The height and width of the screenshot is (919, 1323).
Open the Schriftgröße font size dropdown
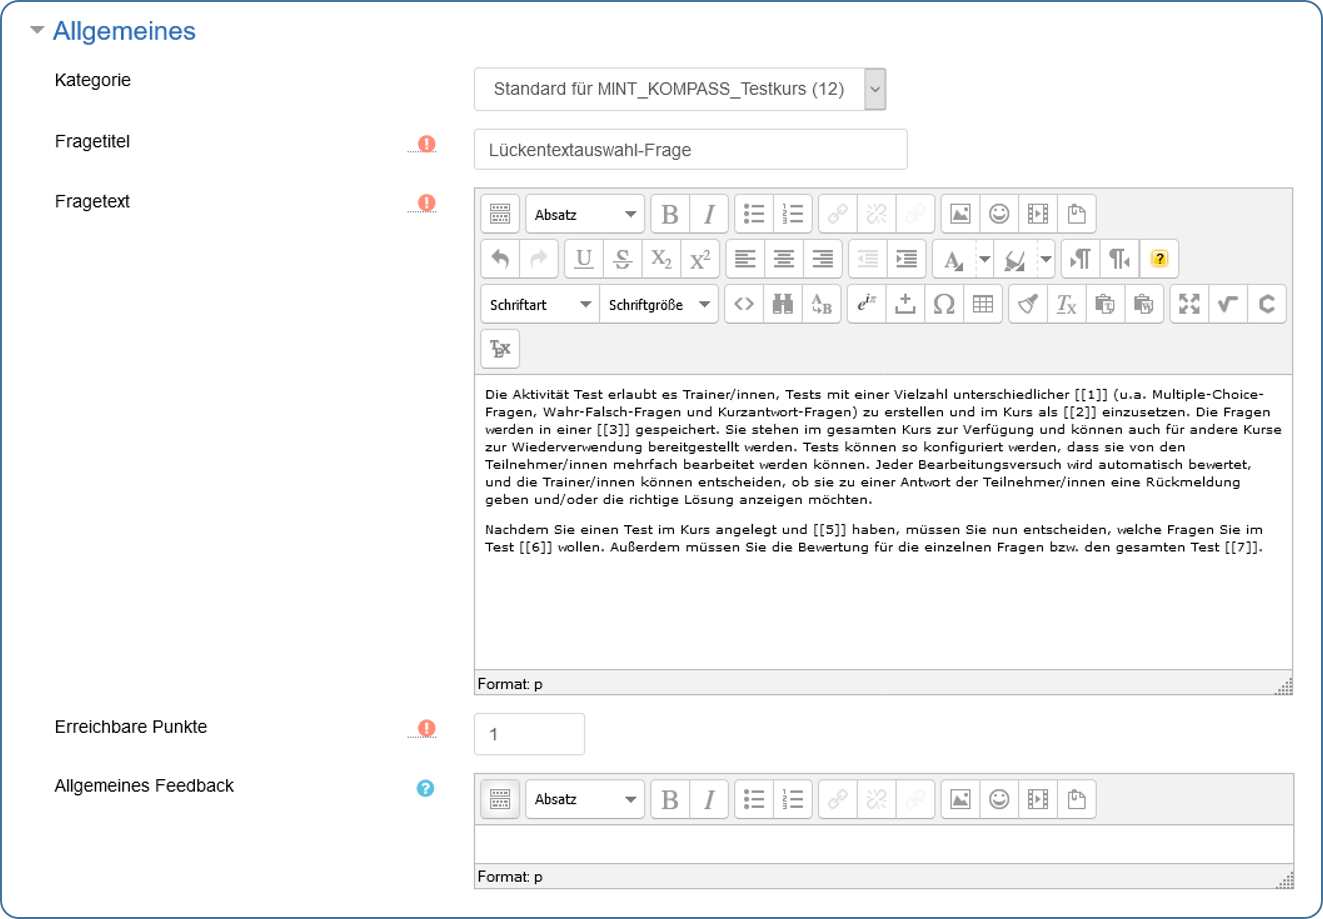click(659, 304)
